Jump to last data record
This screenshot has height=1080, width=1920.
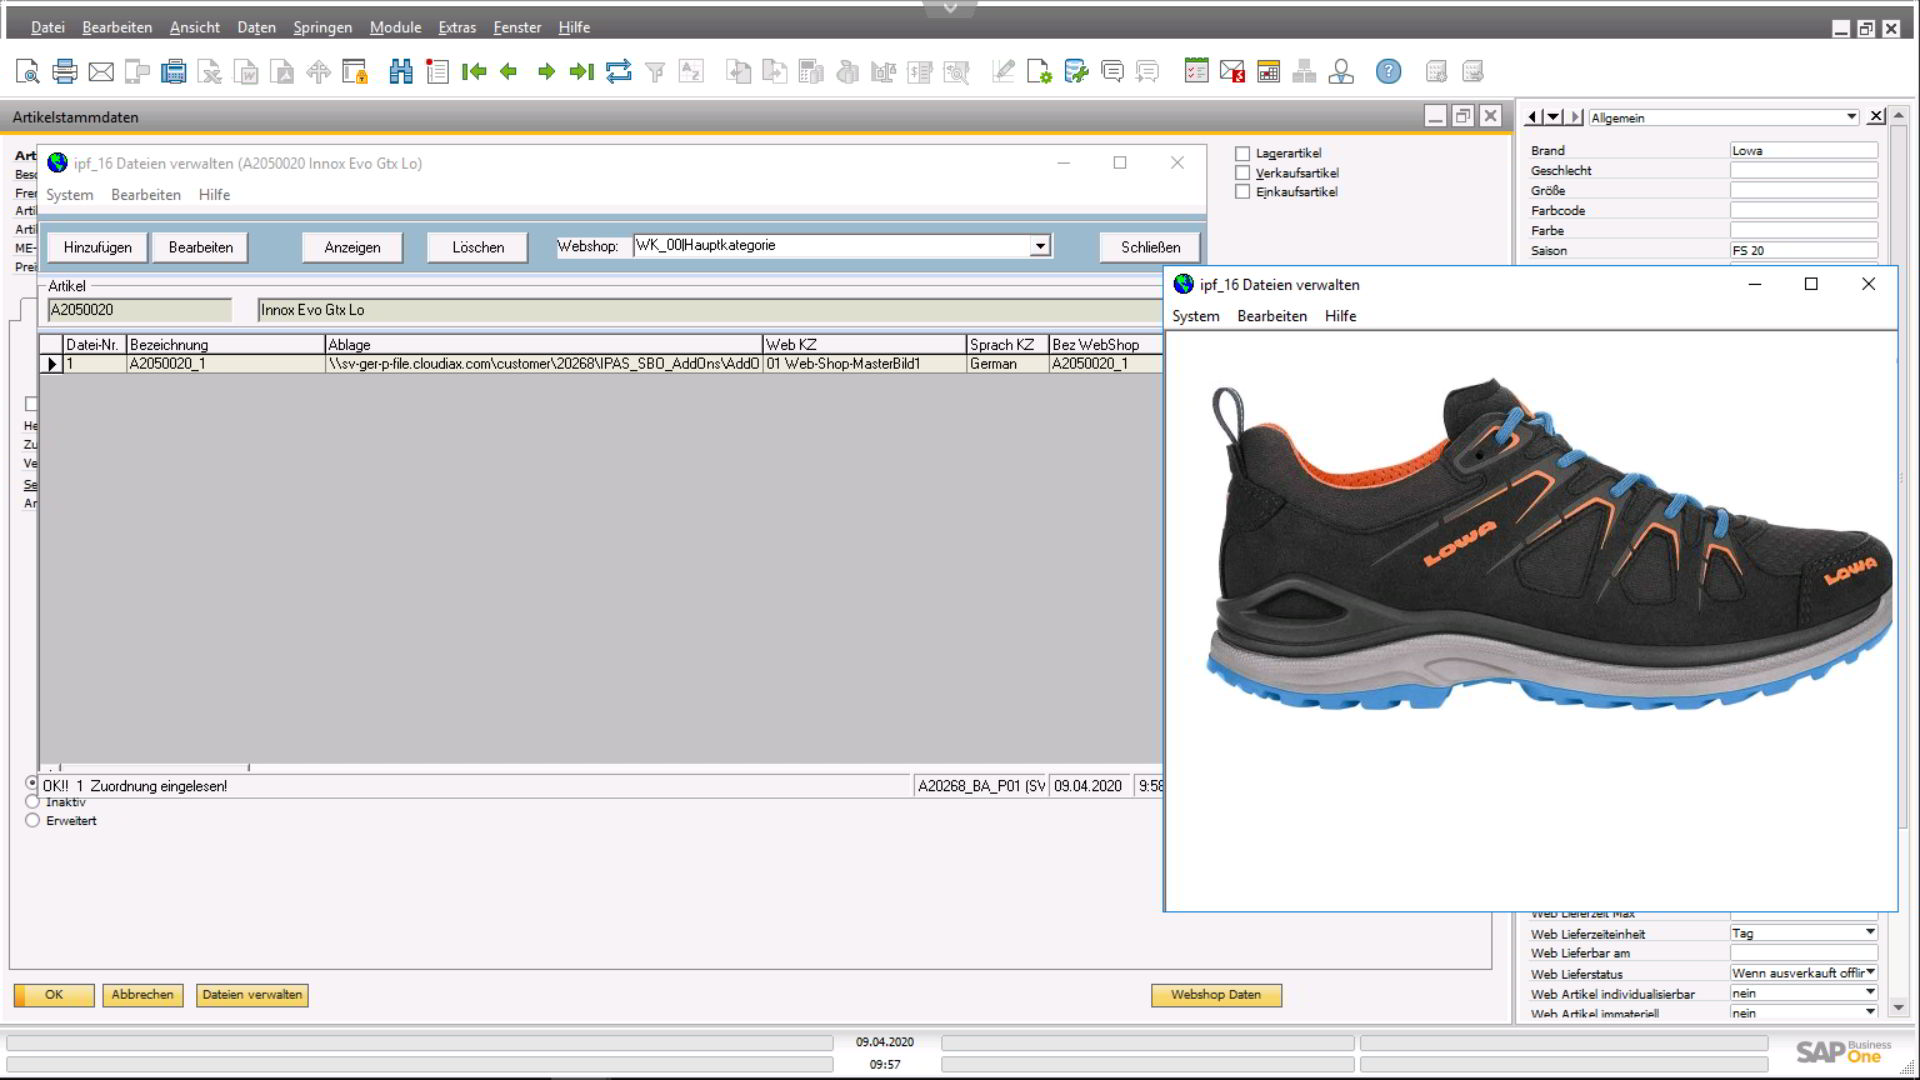pyautogui.click(x=582, y=72)
